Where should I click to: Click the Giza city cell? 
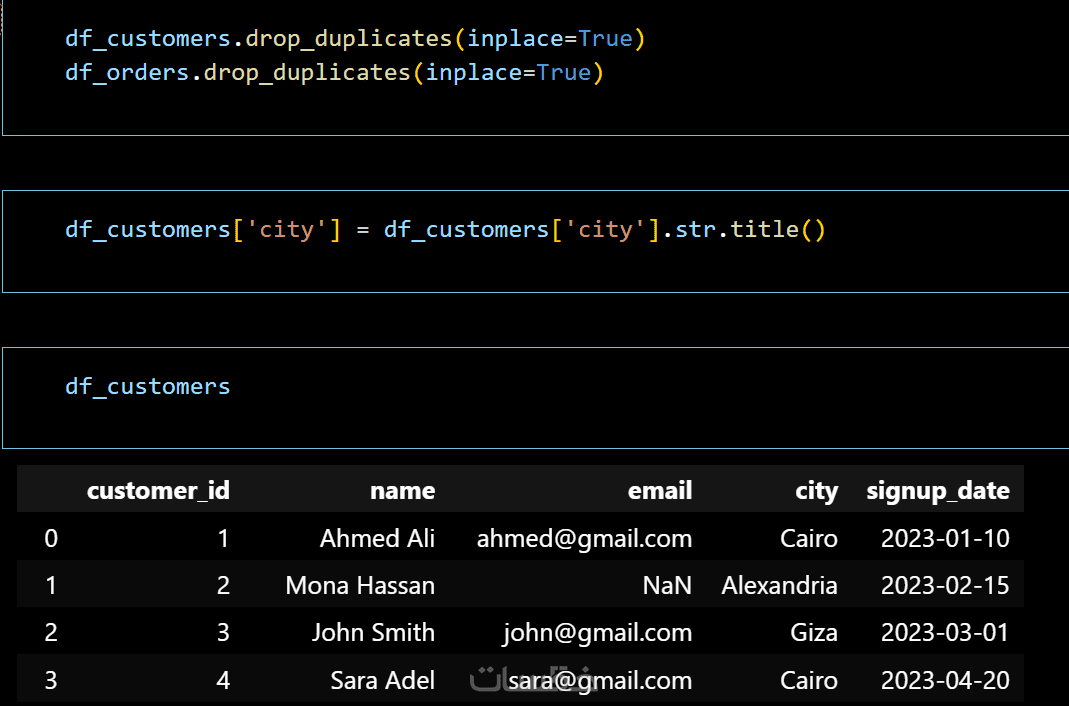point(814,632)
